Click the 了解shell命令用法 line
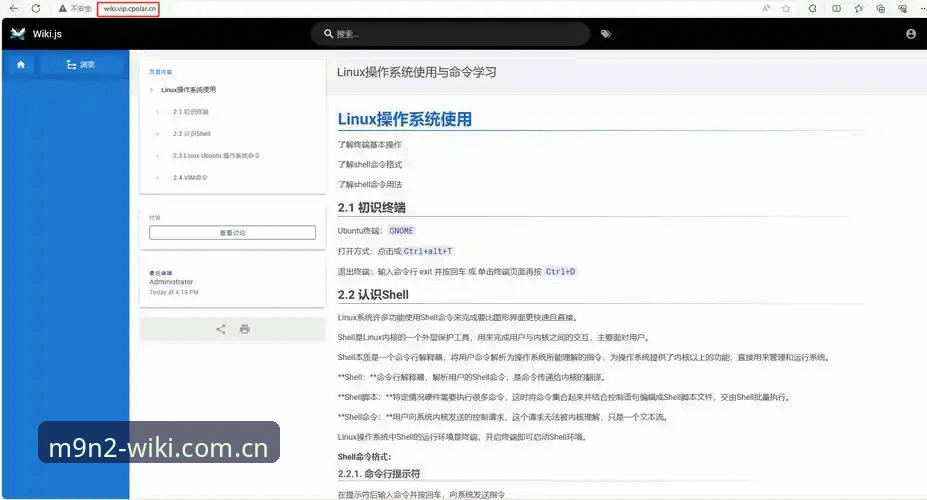927x500 pixels. pos(369,184)
